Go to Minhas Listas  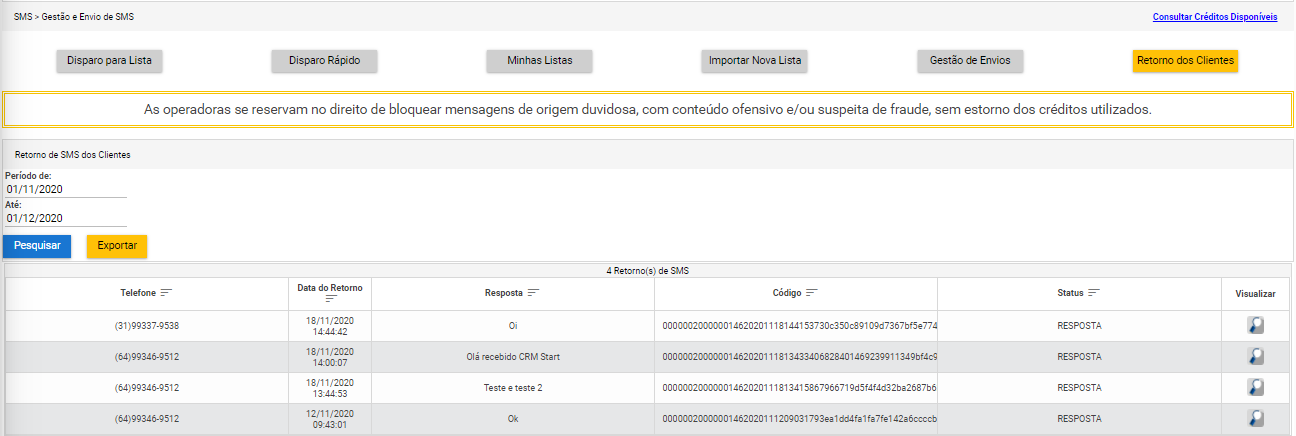click(540, 60)
